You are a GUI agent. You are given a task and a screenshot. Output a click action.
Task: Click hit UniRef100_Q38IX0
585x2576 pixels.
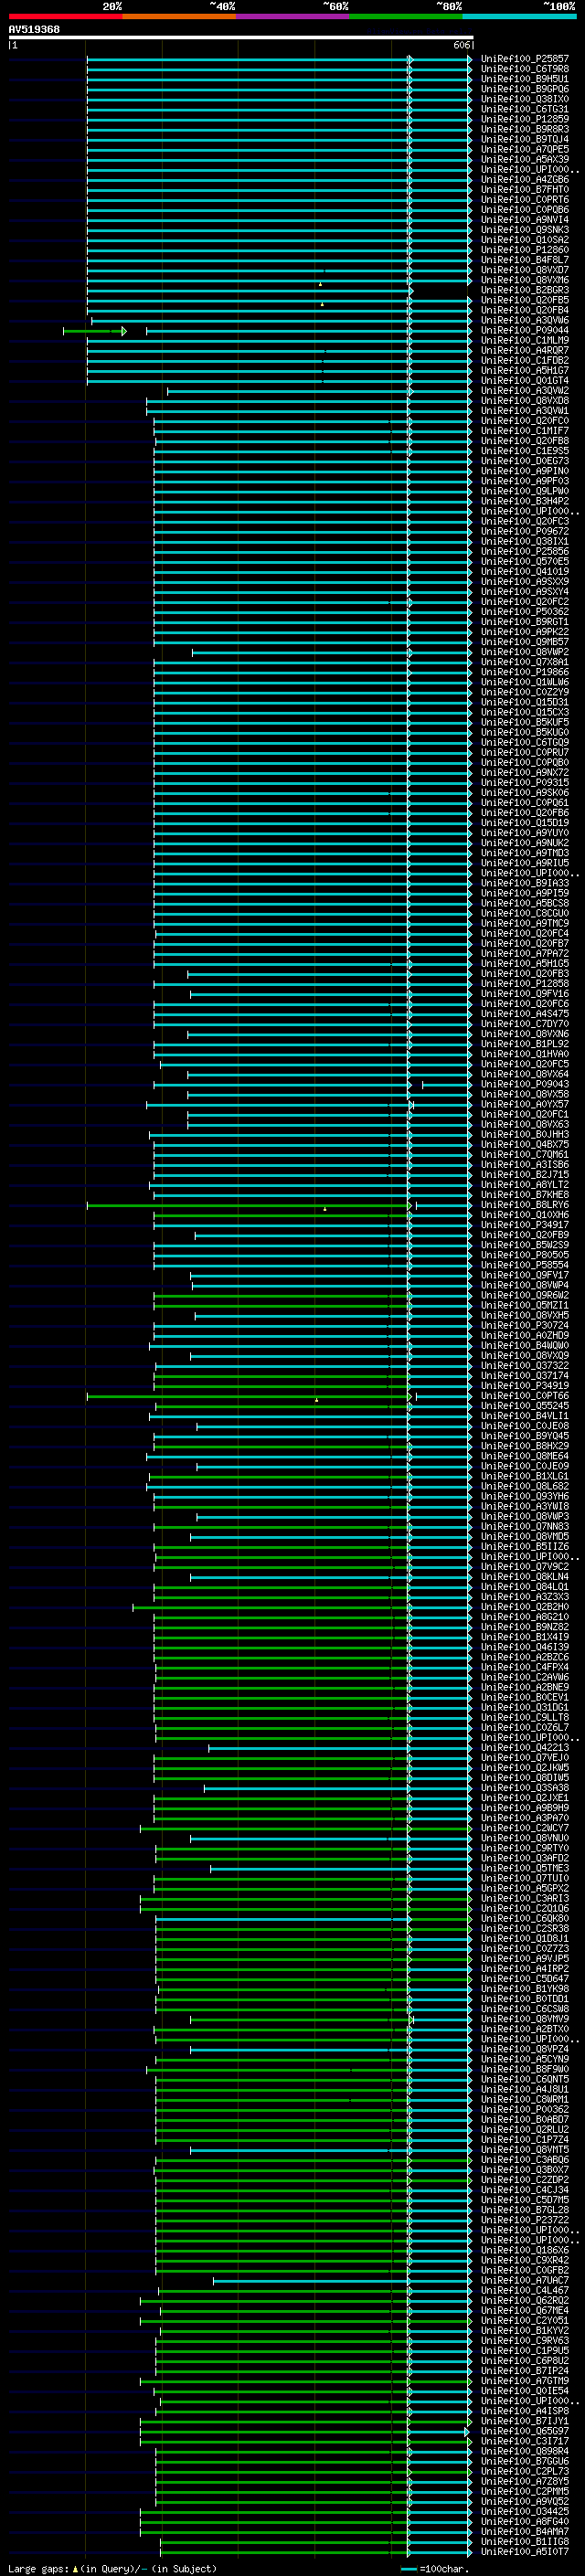tap(524, 99)
